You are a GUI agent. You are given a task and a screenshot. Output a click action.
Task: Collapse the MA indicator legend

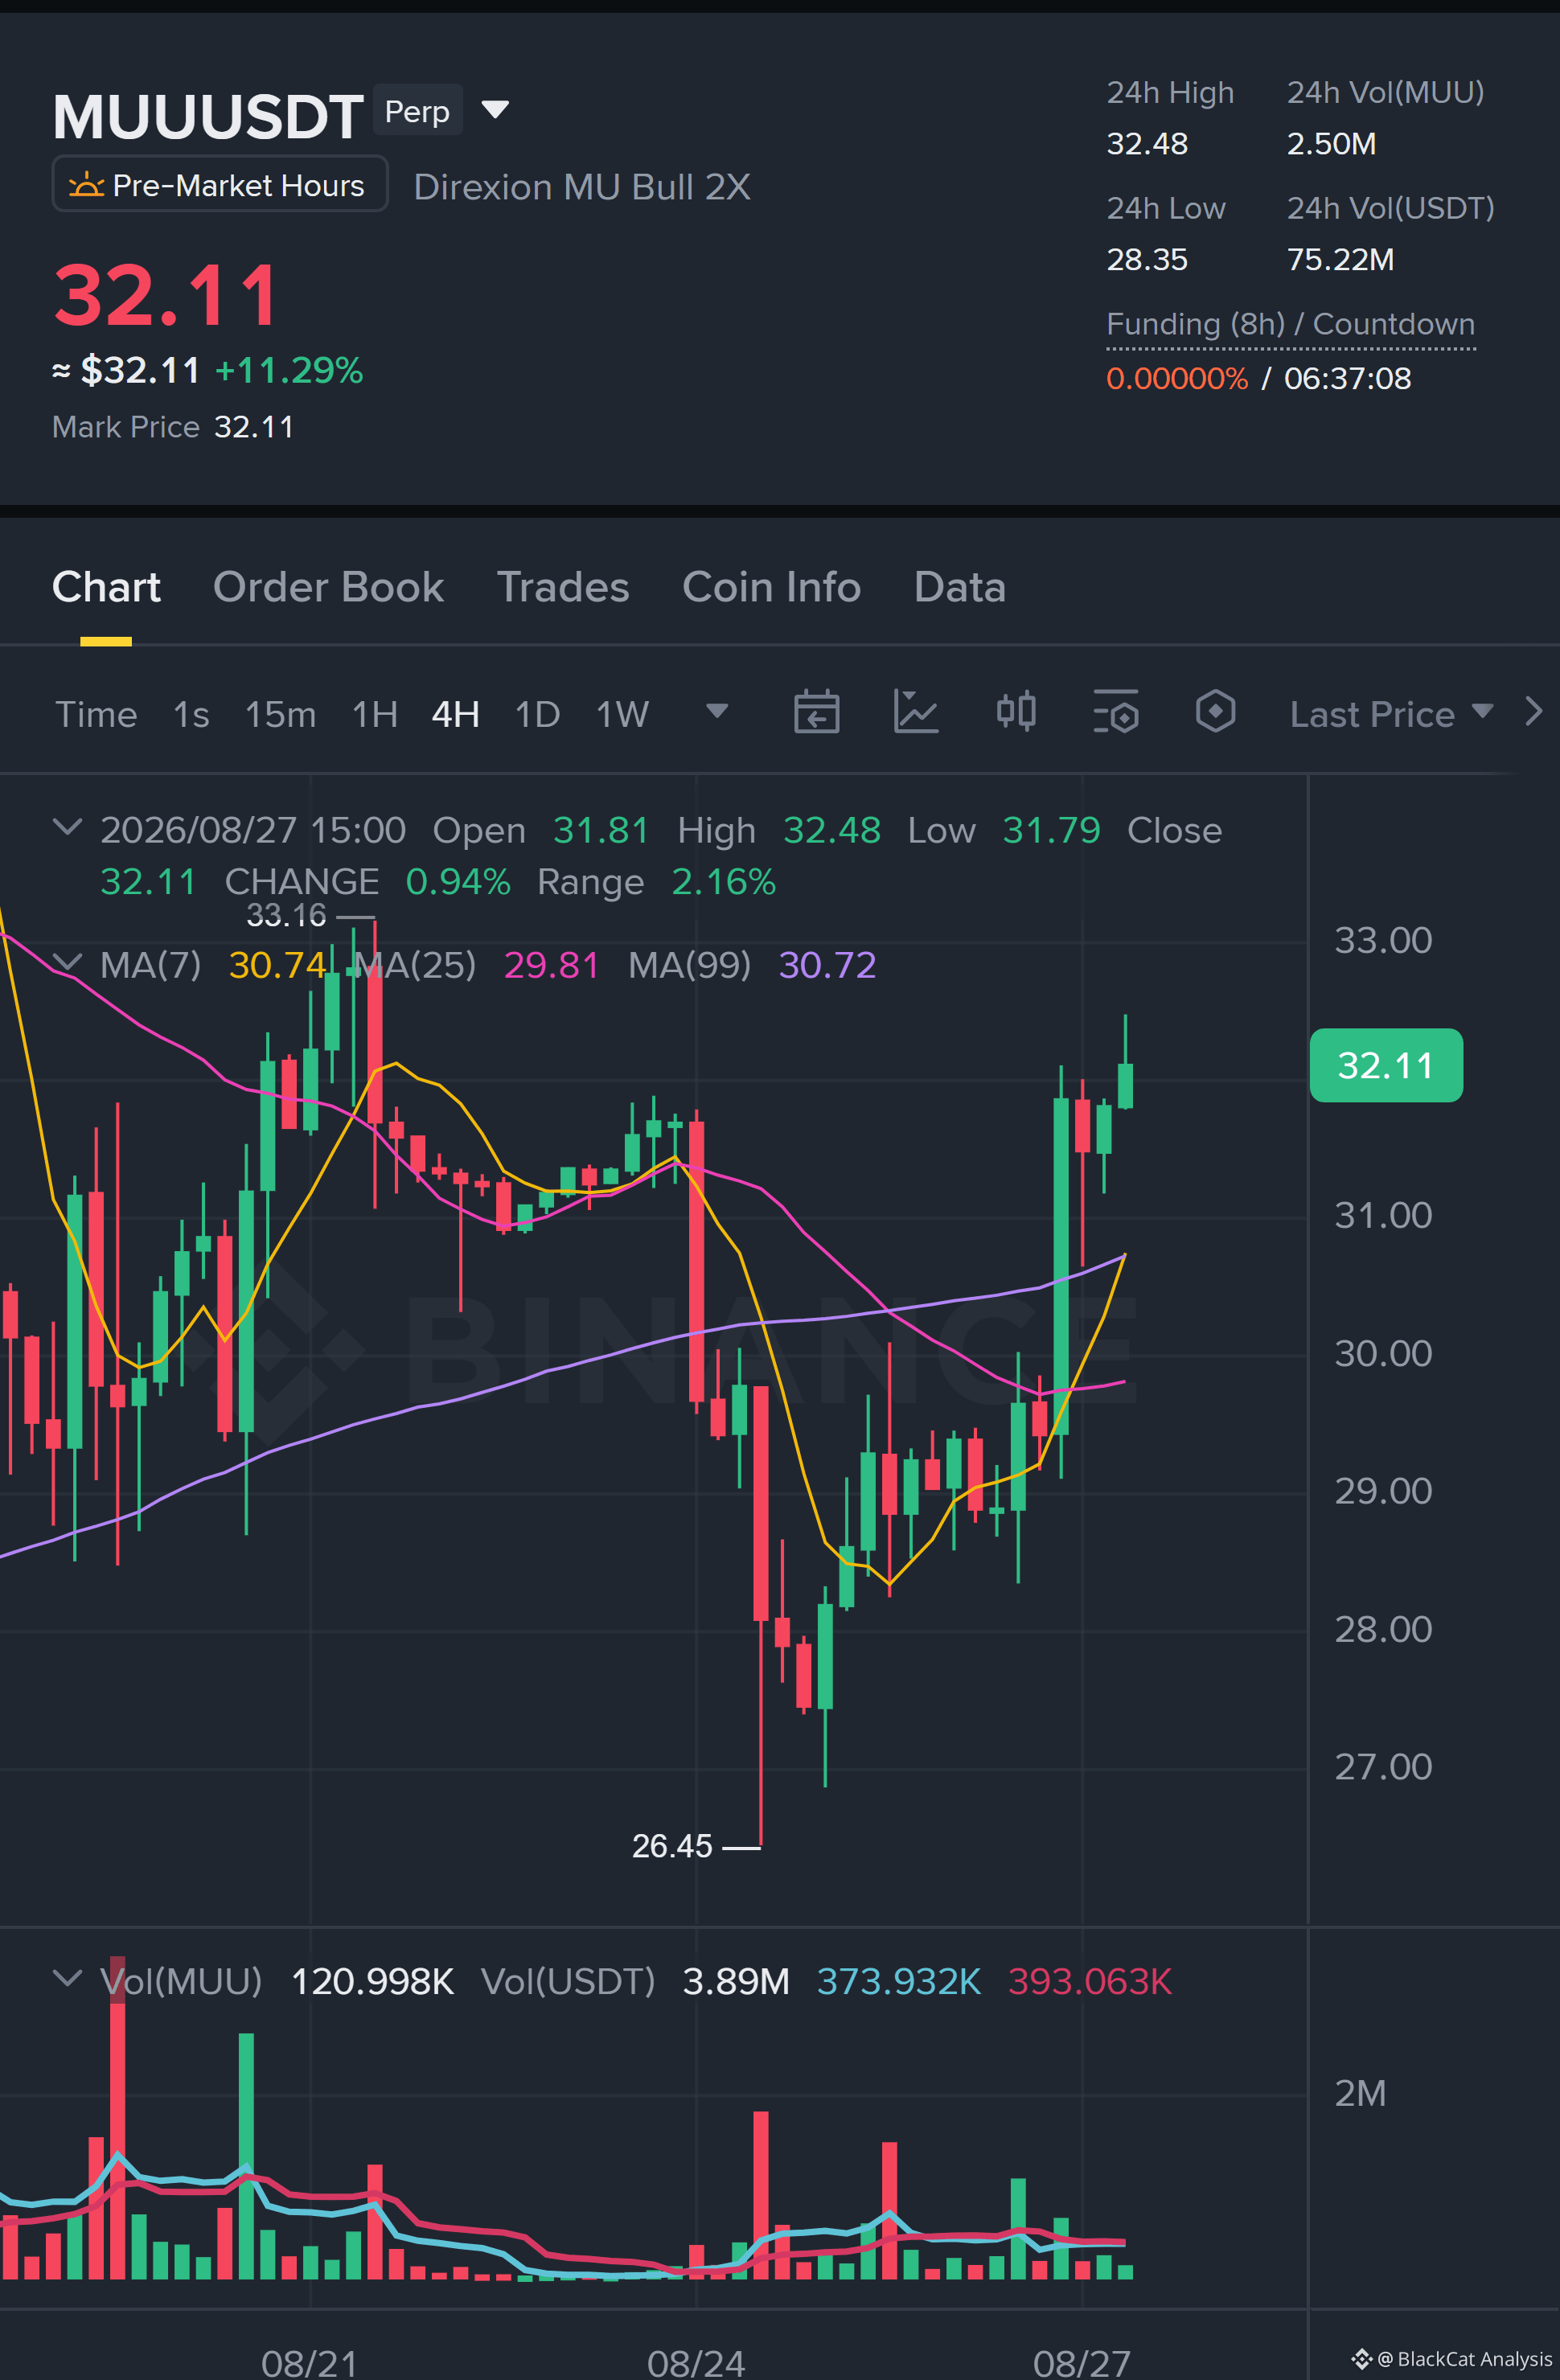(x=67, y=962)
